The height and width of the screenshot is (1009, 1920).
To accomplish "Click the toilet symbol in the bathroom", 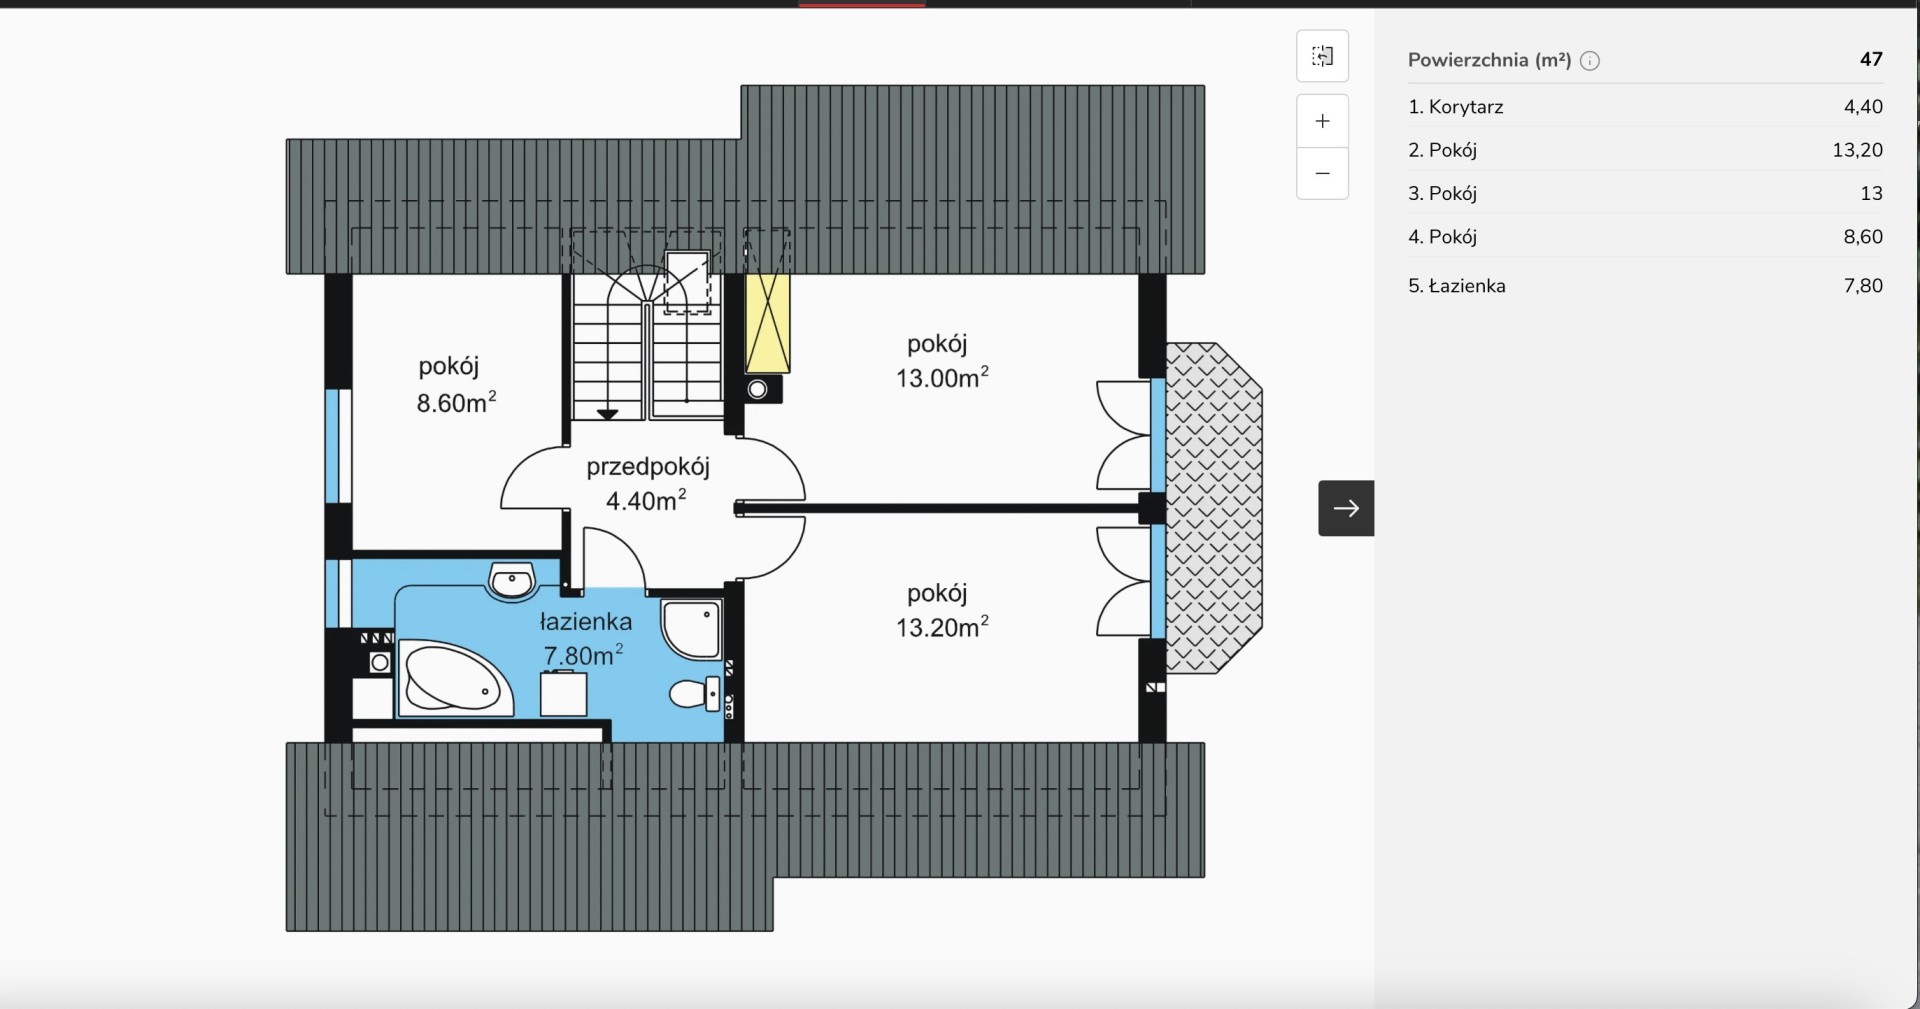I will pyautogui.click(x=694, y=693).
